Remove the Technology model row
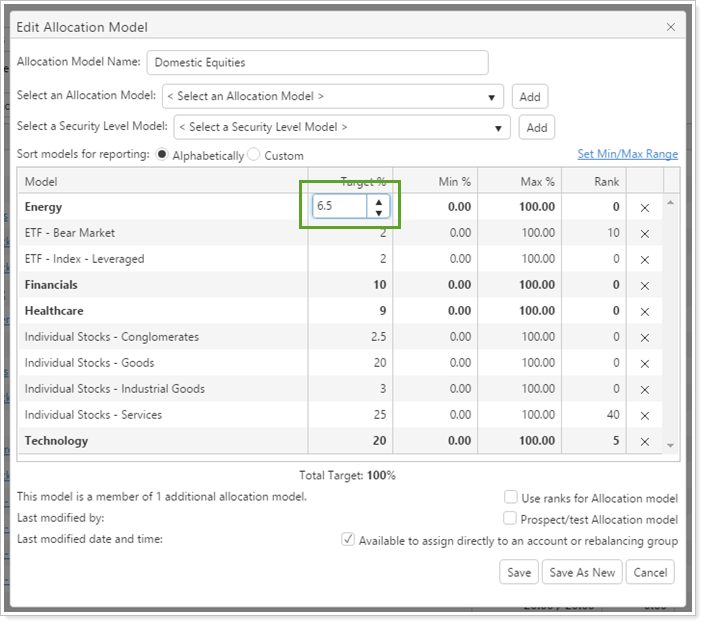 [x=644, y=441]
